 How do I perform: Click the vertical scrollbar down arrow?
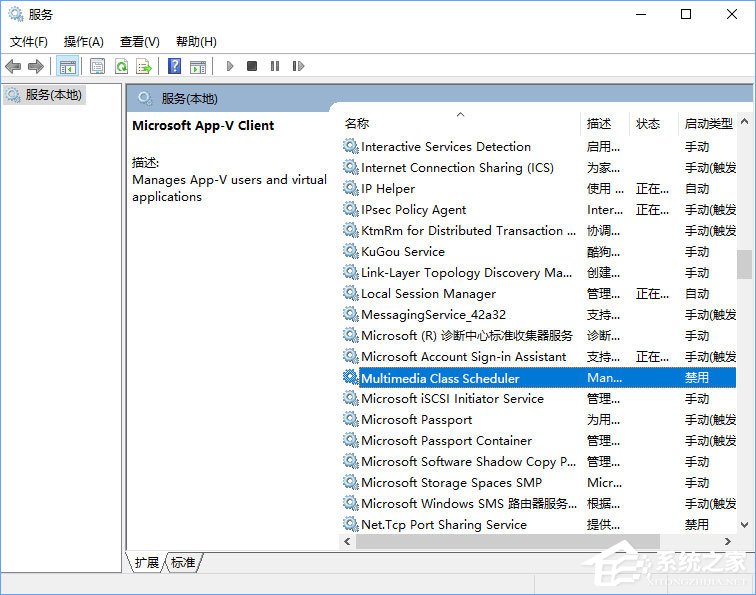[x=744, y=523]
